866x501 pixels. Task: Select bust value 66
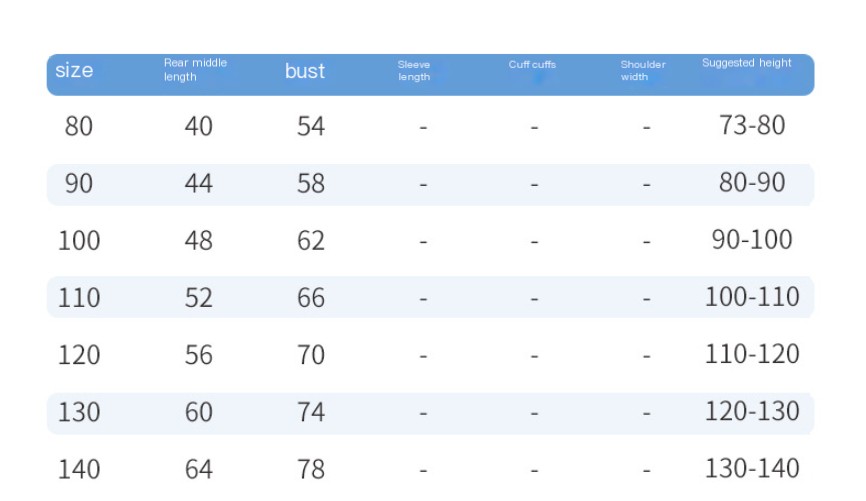click(310, 297)
